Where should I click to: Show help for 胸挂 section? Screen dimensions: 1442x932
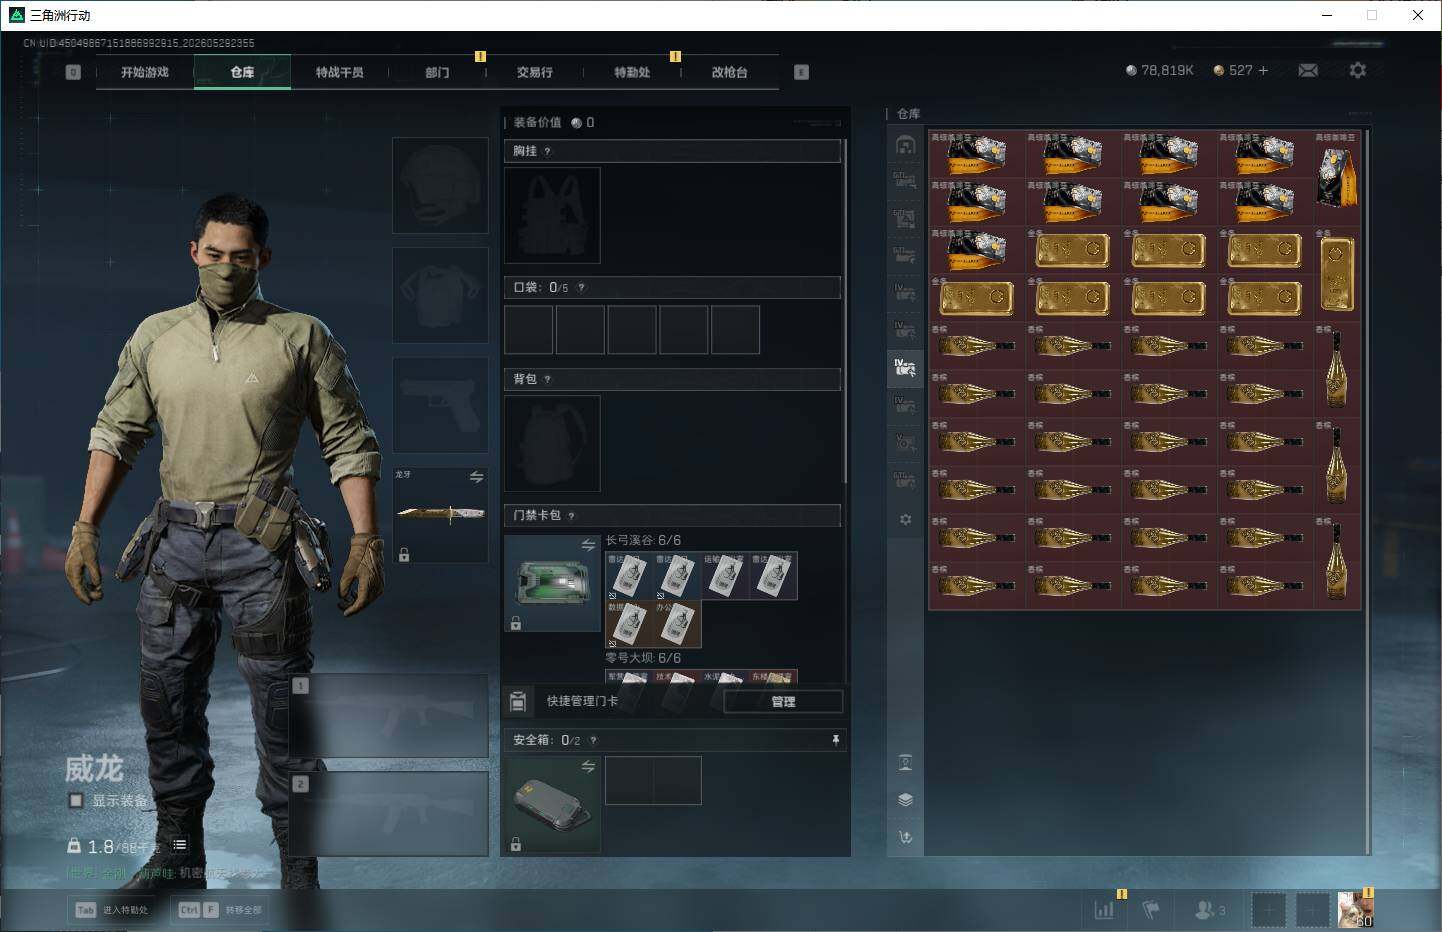547,151
